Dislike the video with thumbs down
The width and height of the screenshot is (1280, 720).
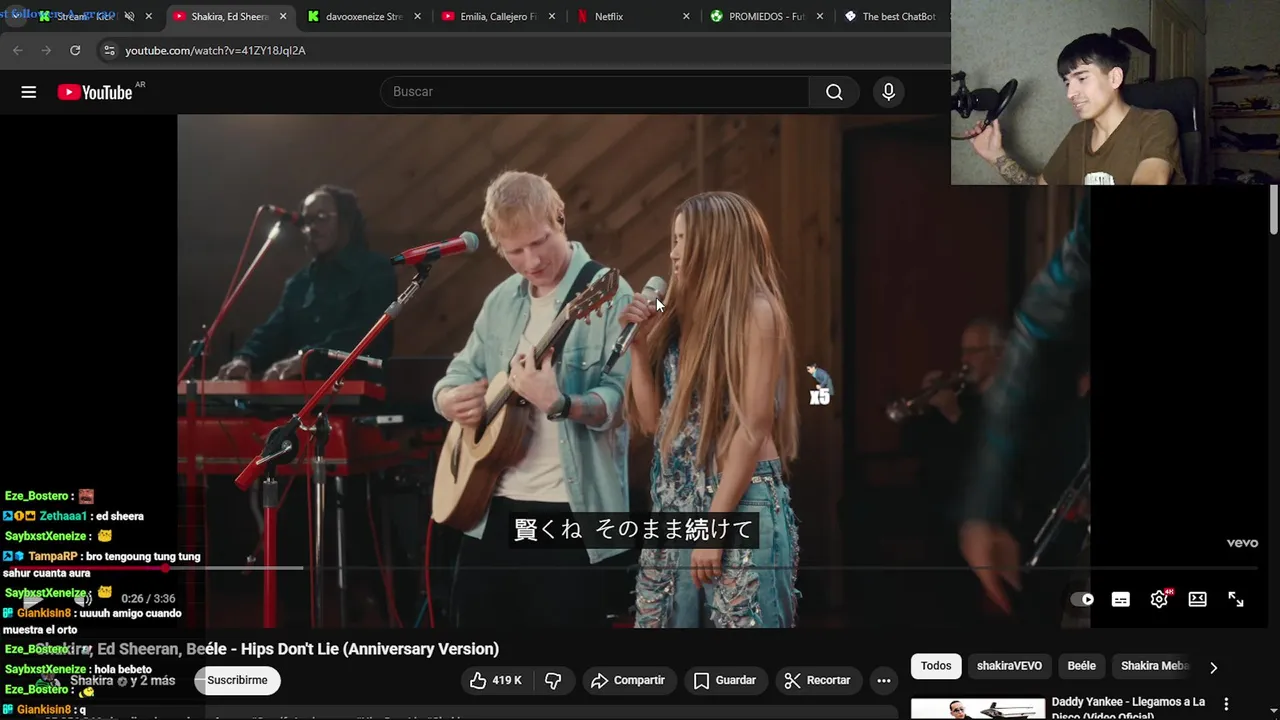553,680
